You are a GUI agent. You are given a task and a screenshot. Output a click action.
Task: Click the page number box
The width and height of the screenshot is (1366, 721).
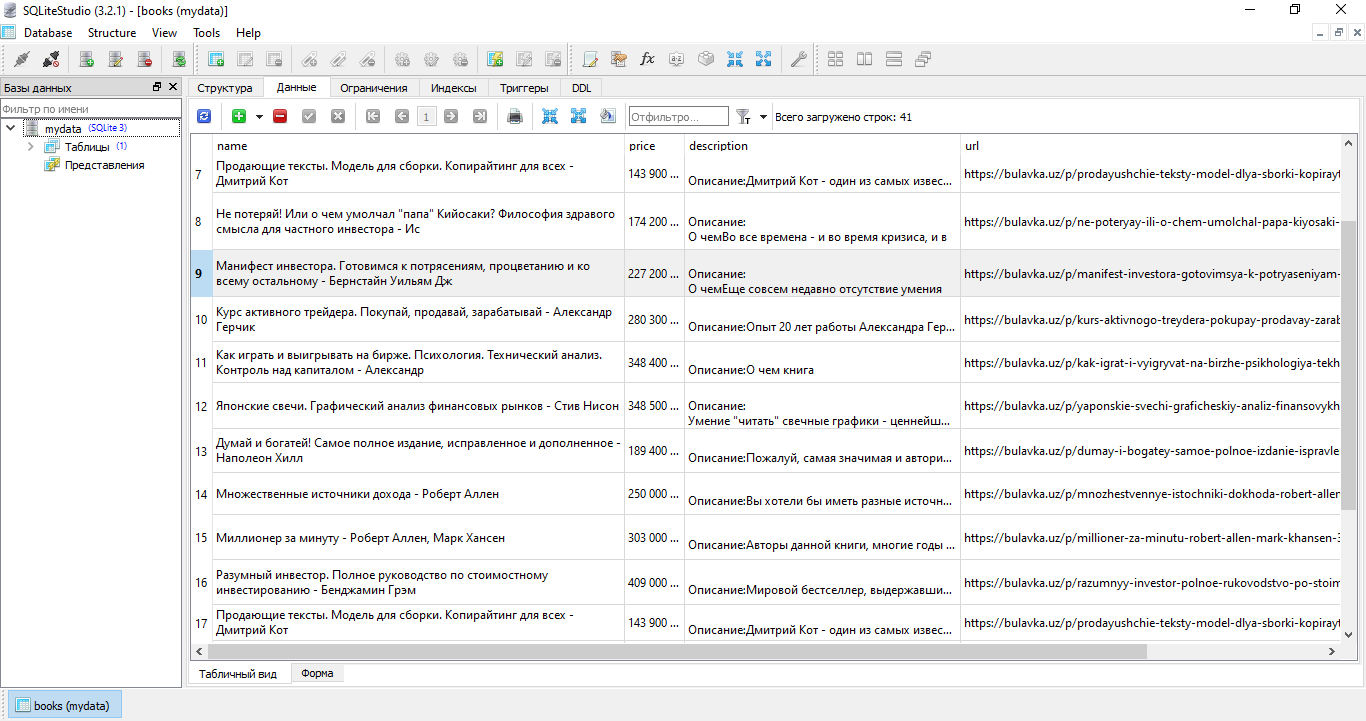(426, 117)
